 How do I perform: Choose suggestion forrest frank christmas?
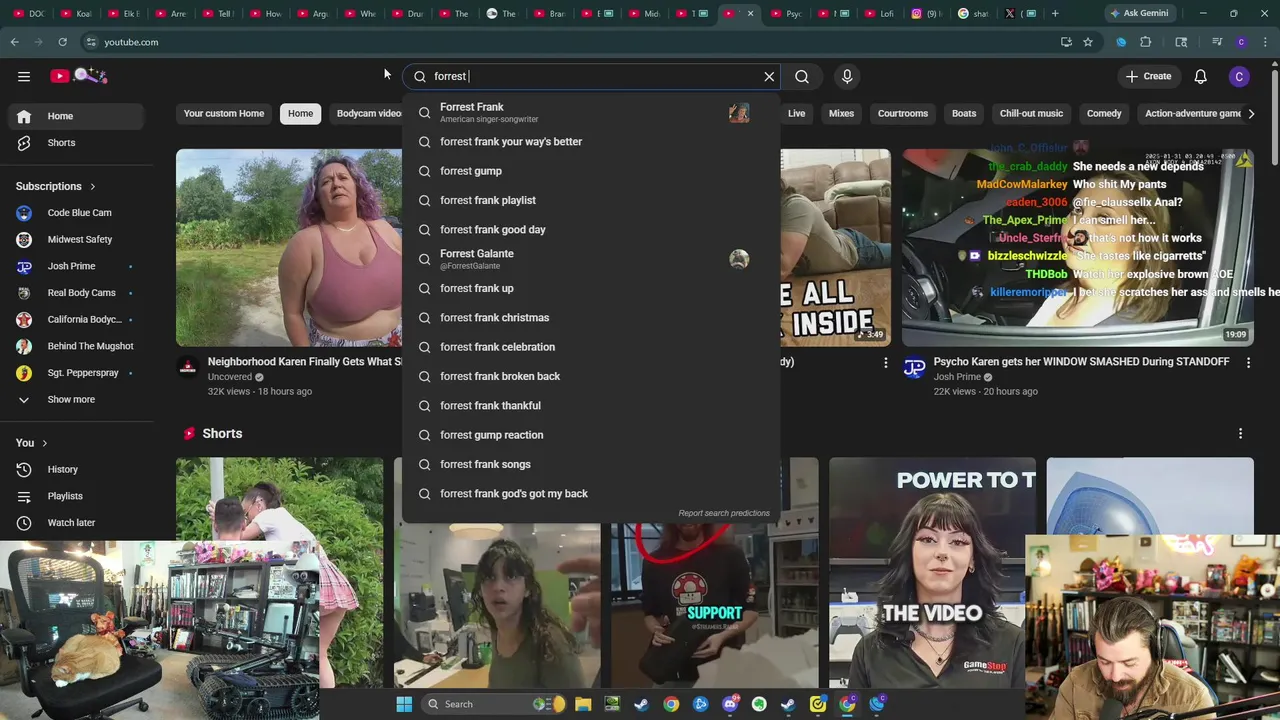(590, 318)
